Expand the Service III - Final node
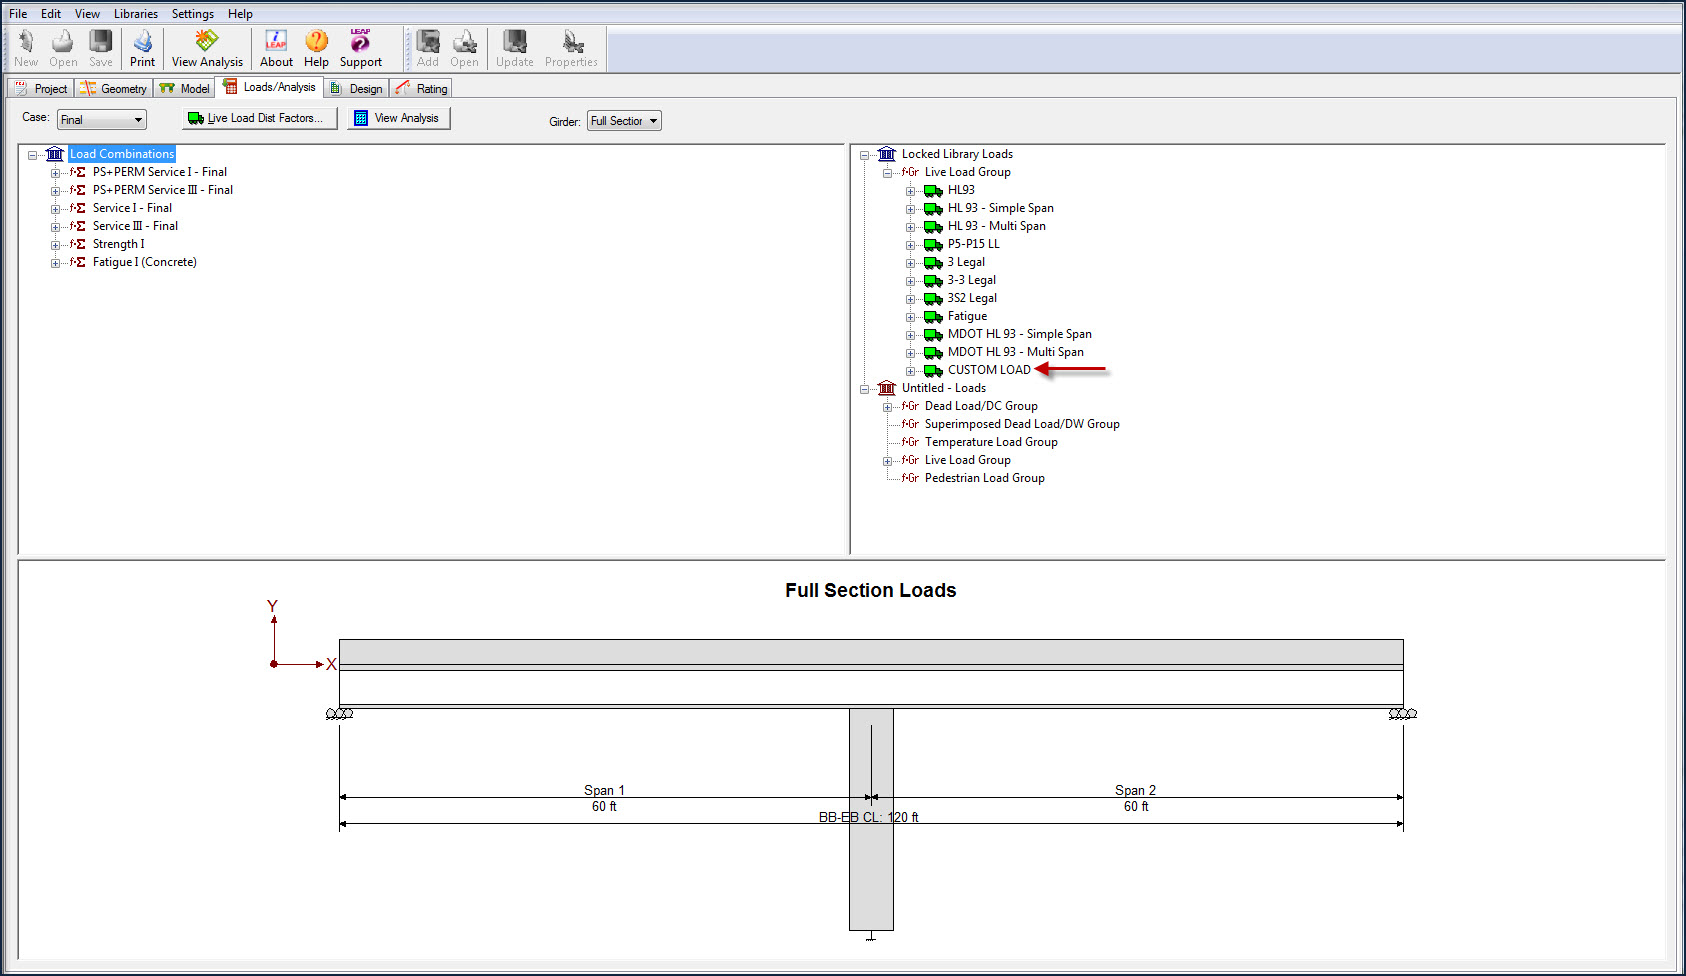1686x976 pixels. pyautogui.click(x=56, y=227)
